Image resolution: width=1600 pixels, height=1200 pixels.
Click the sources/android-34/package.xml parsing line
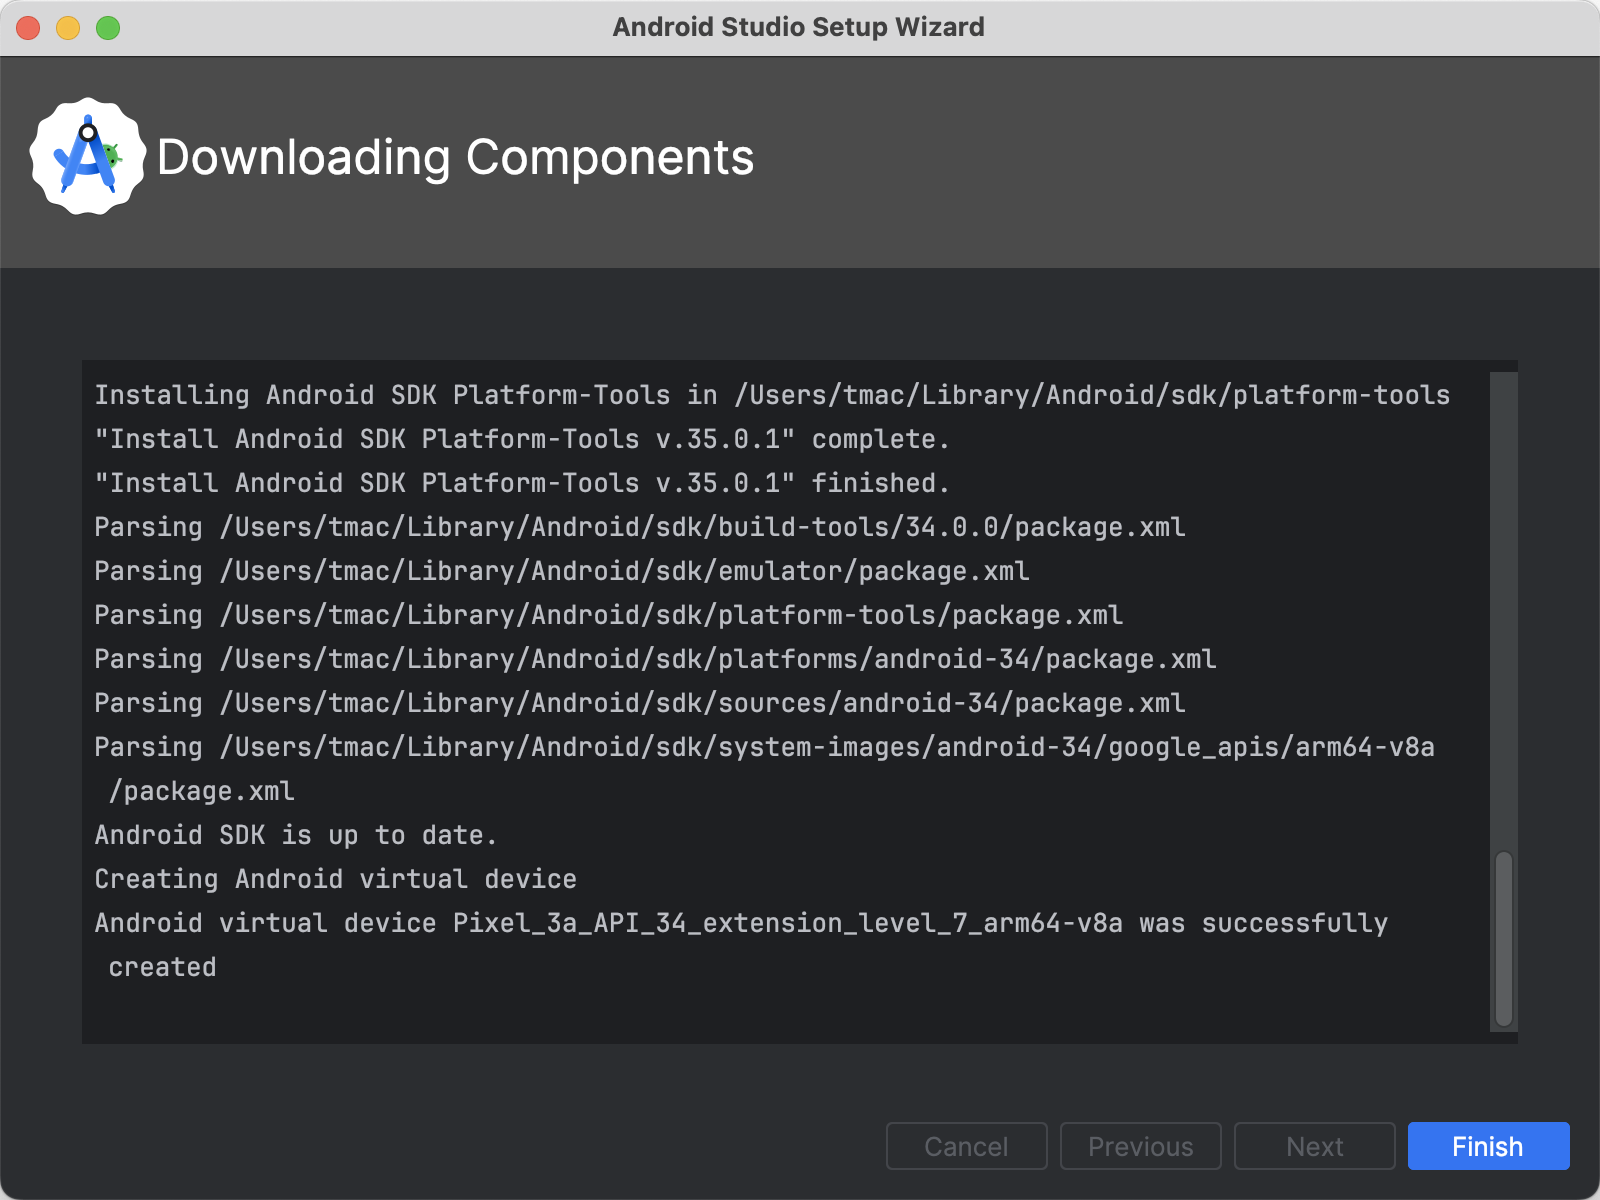640,703
